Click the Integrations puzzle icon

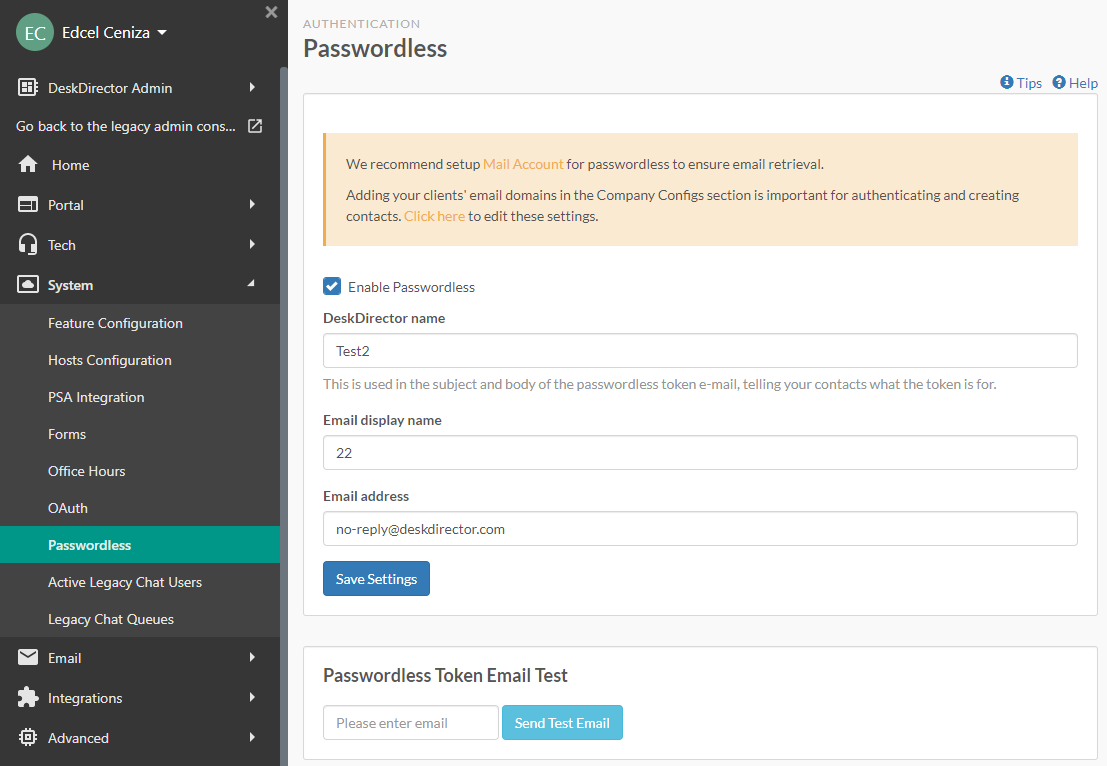[28, 698]
